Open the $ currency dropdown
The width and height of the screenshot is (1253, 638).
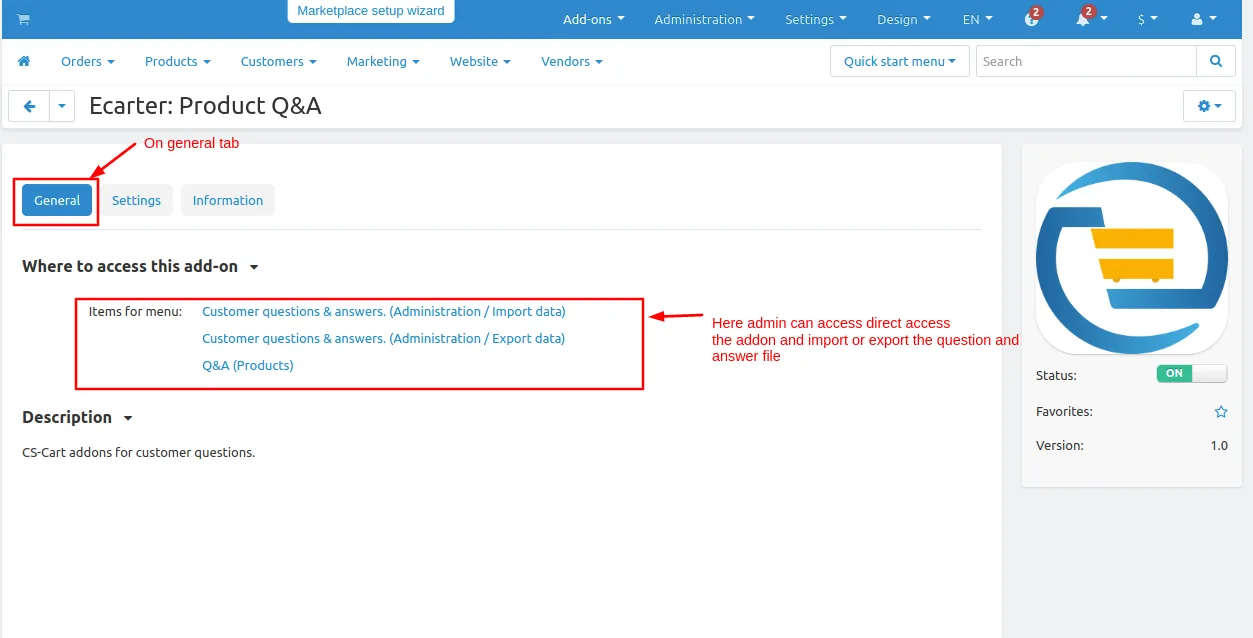(1147, 19)
